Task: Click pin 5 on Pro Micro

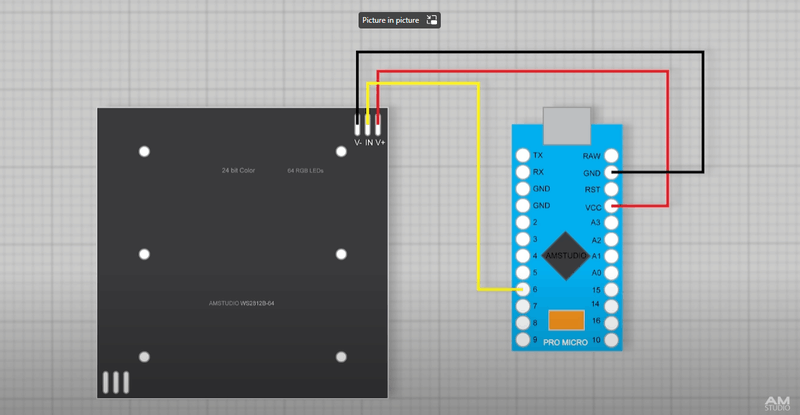Action: click(x=522, y=273)
